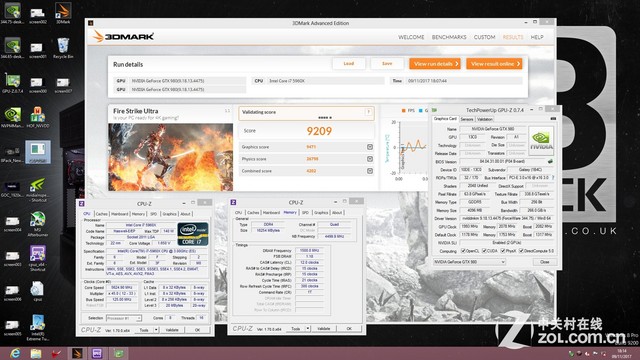Open Graphics tab in CPU-Z Memory window
The image size is (640, 360).
pos(321,213)
